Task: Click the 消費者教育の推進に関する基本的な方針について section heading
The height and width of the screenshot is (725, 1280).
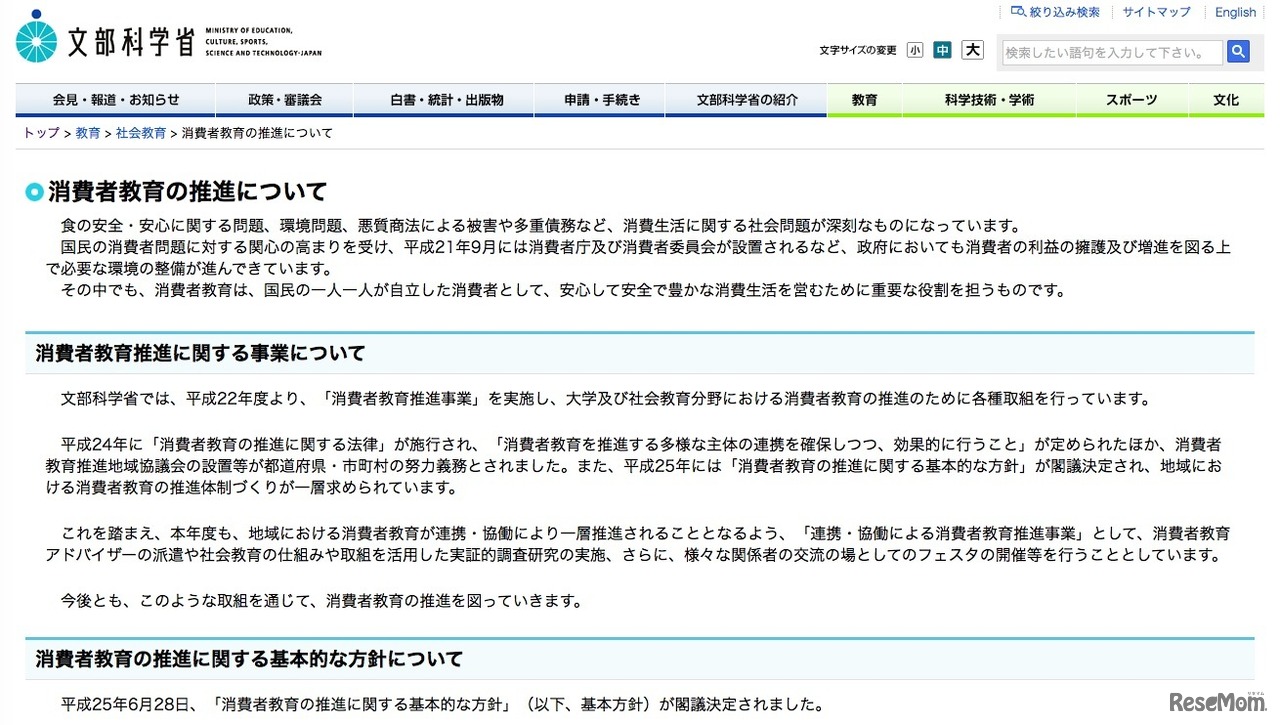Action: pyautogui.click(x=250, y=659)
